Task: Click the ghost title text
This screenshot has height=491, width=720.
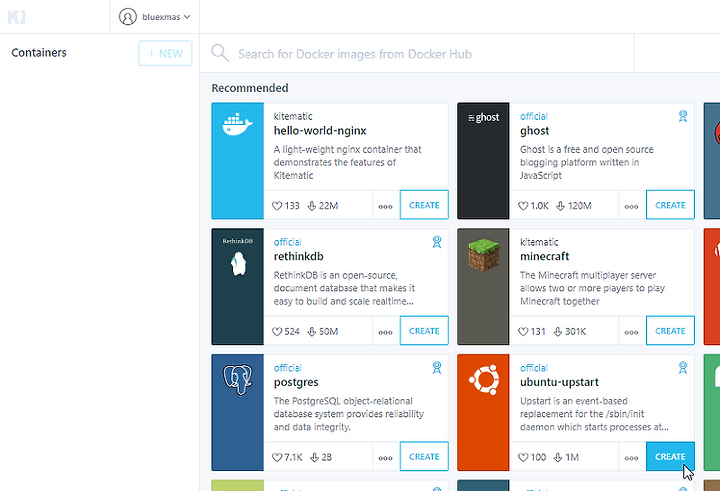Action: click(534, 131)
